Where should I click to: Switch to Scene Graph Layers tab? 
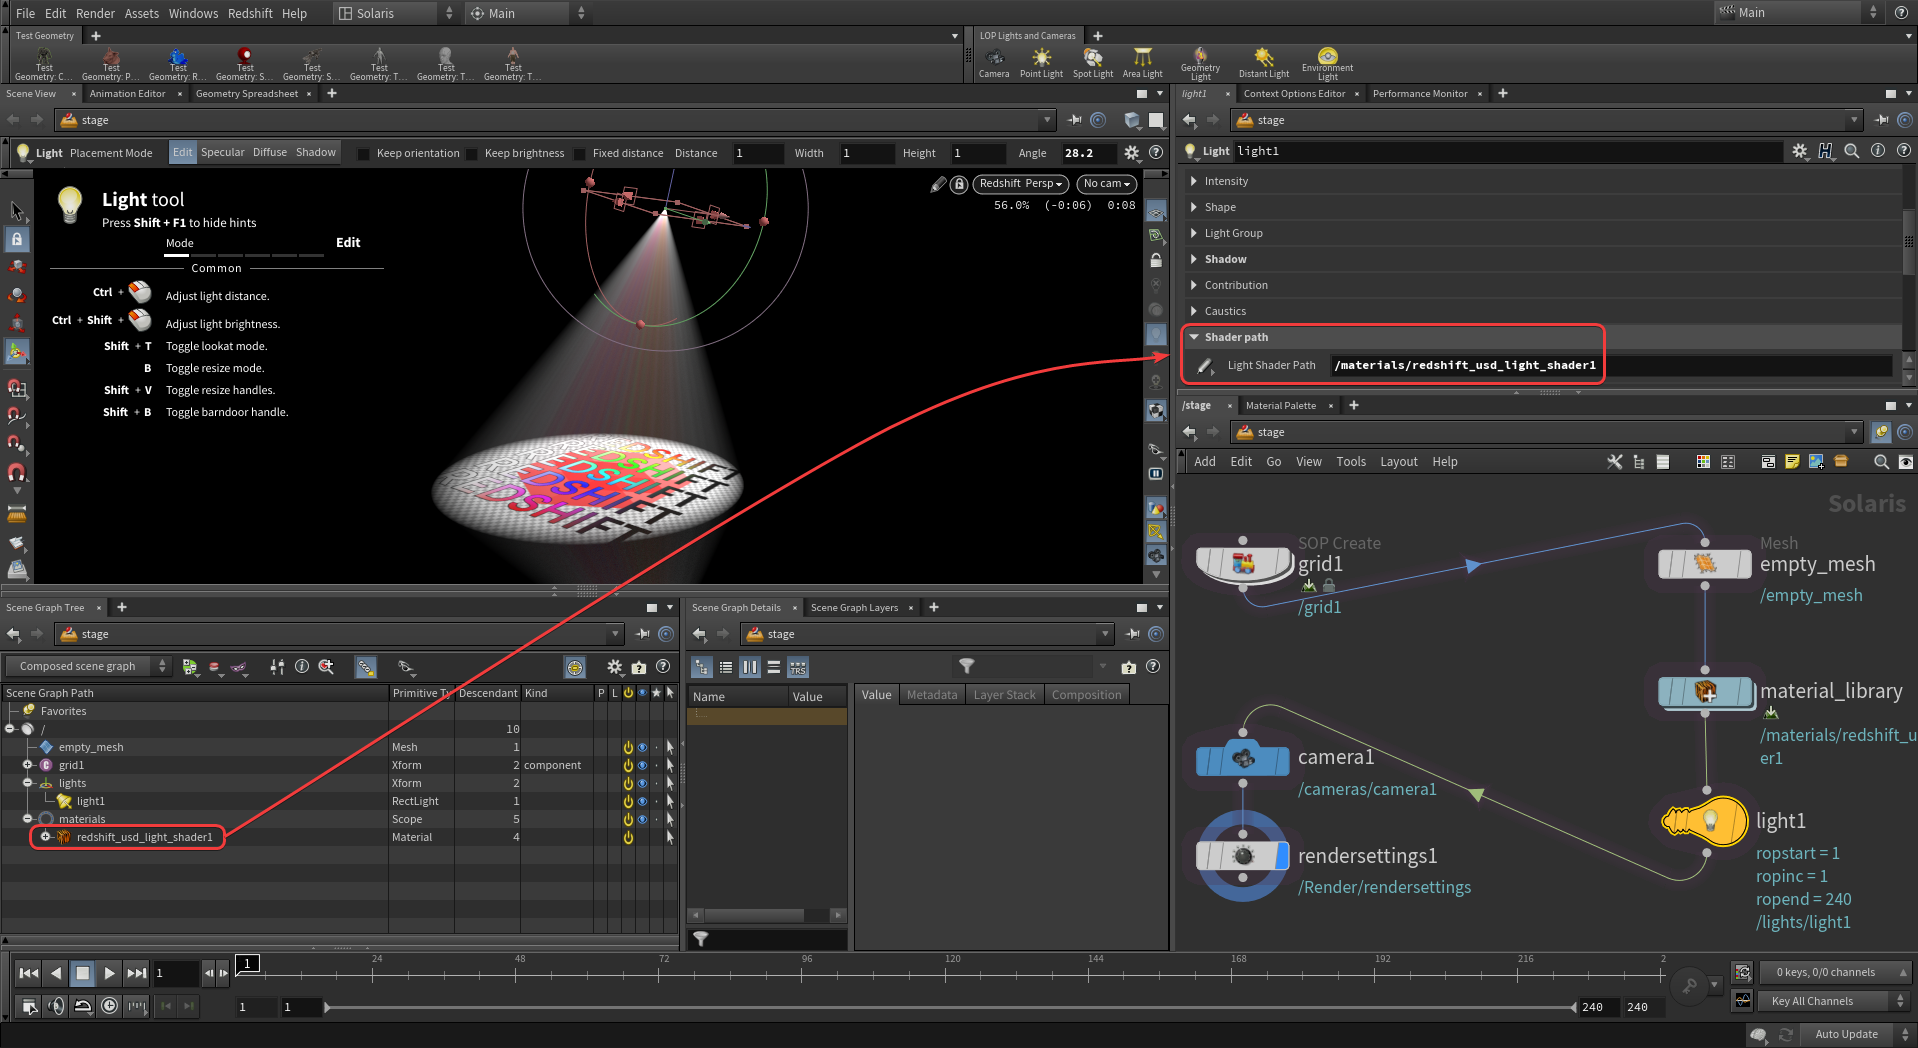(854, 607)
